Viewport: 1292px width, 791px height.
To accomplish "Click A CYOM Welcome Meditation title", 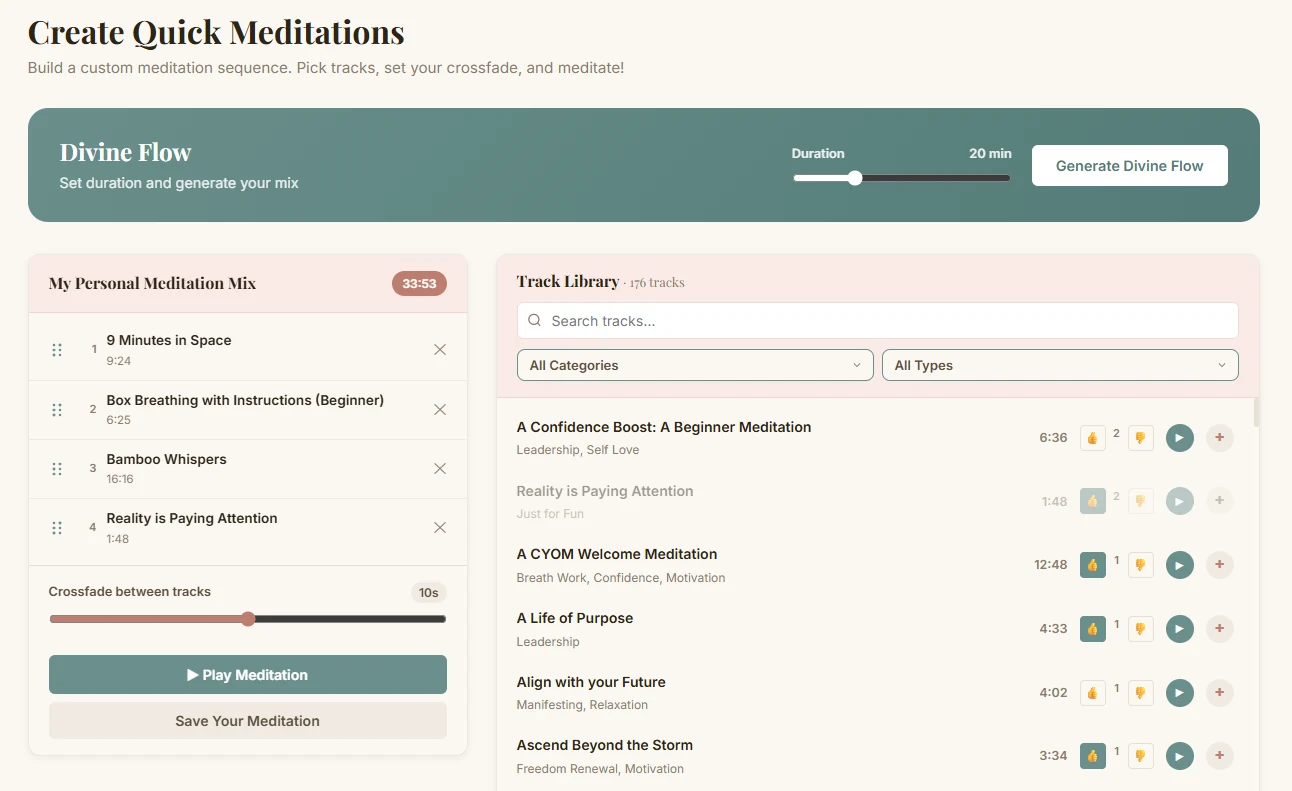I will coord(617,554).
